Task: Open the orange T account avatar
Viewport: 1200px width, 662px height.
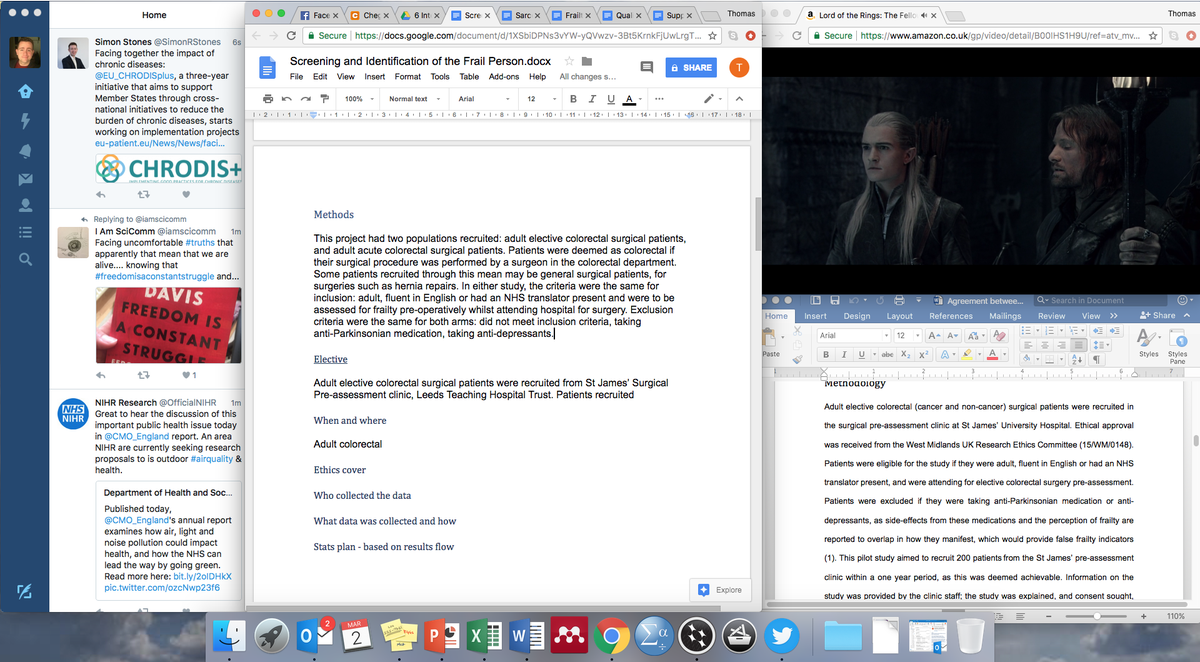Action: pyautogui.click(x=739, y=67)
